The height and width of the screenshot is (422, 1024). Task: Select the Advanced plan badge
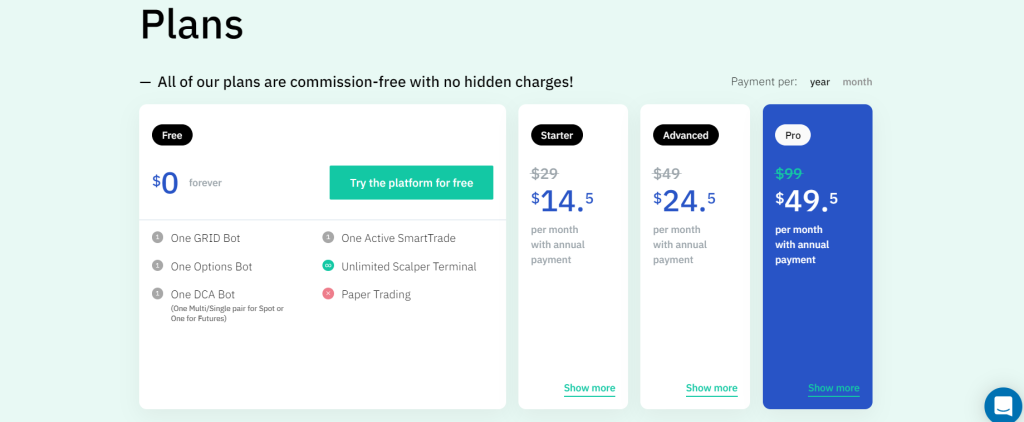click(x=686, y=135)
